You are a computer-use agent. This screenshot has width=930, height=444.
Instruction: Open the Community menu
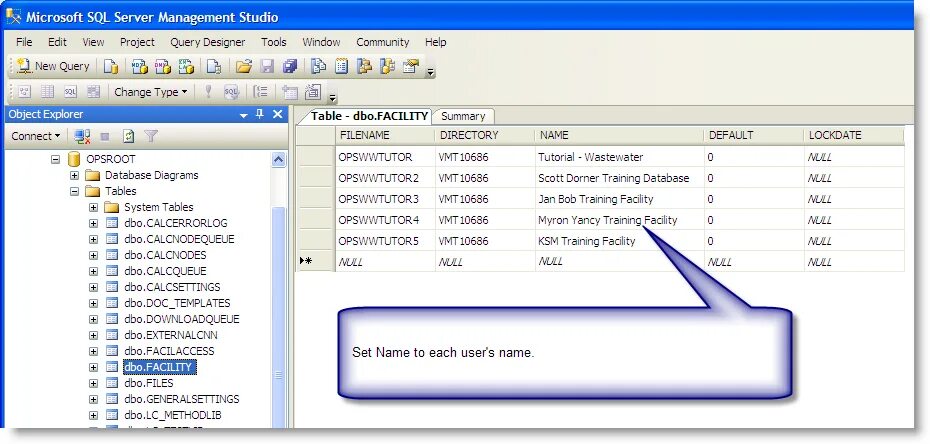pos(383,42)
